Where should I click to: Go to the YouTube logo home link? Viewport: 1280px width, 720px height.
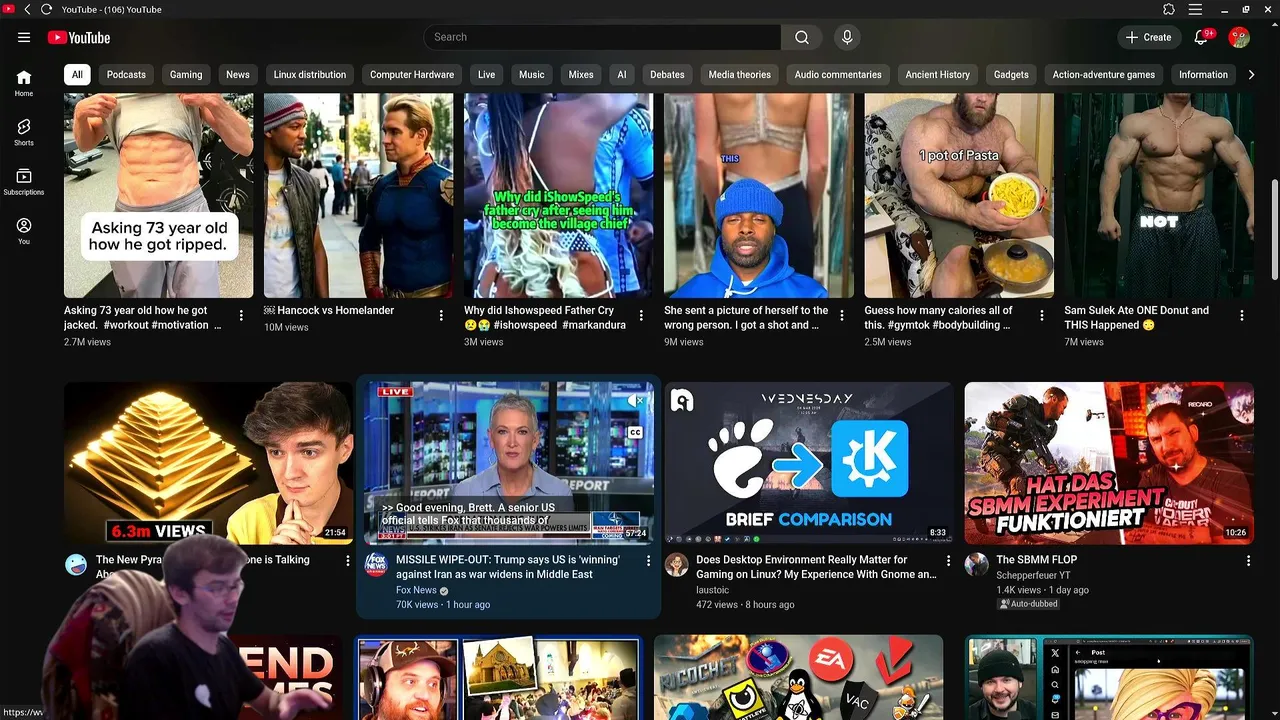pyautogui.click(x=78, y=37)
